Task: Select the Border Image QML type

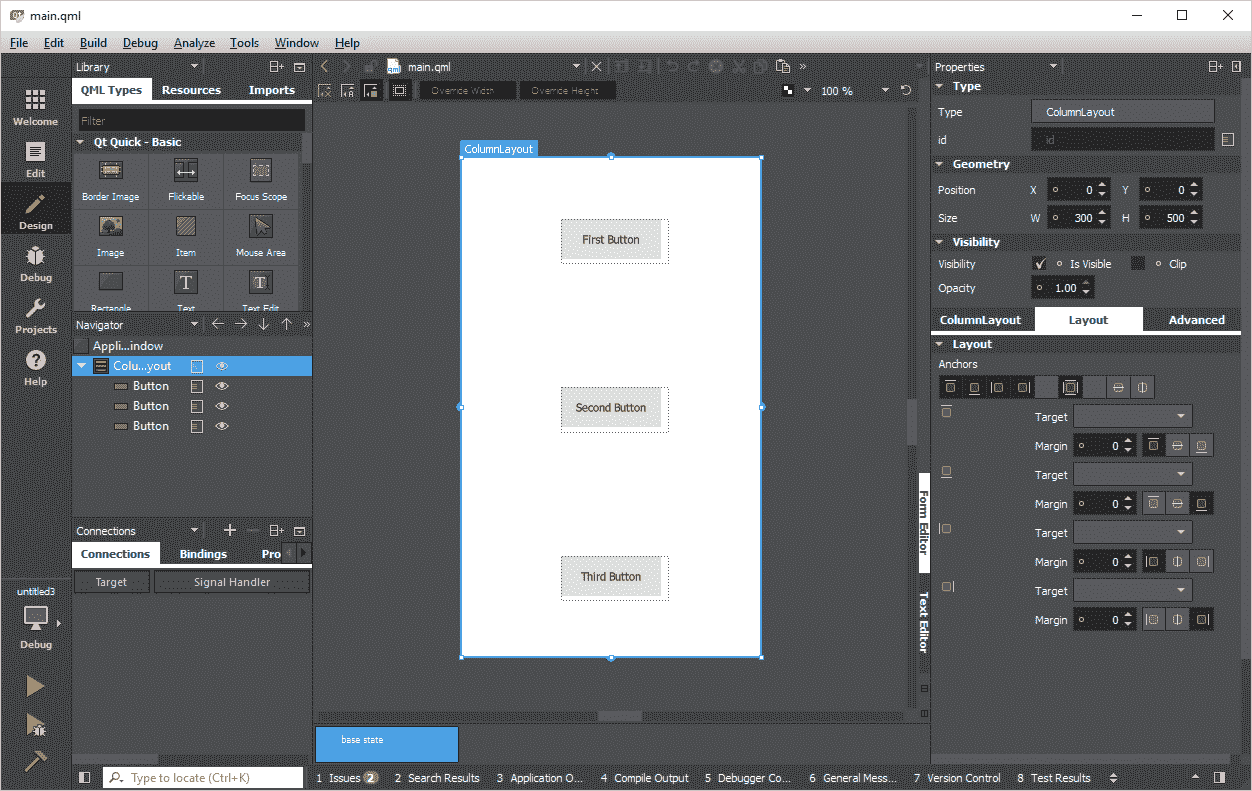Action: coord(110,180)
